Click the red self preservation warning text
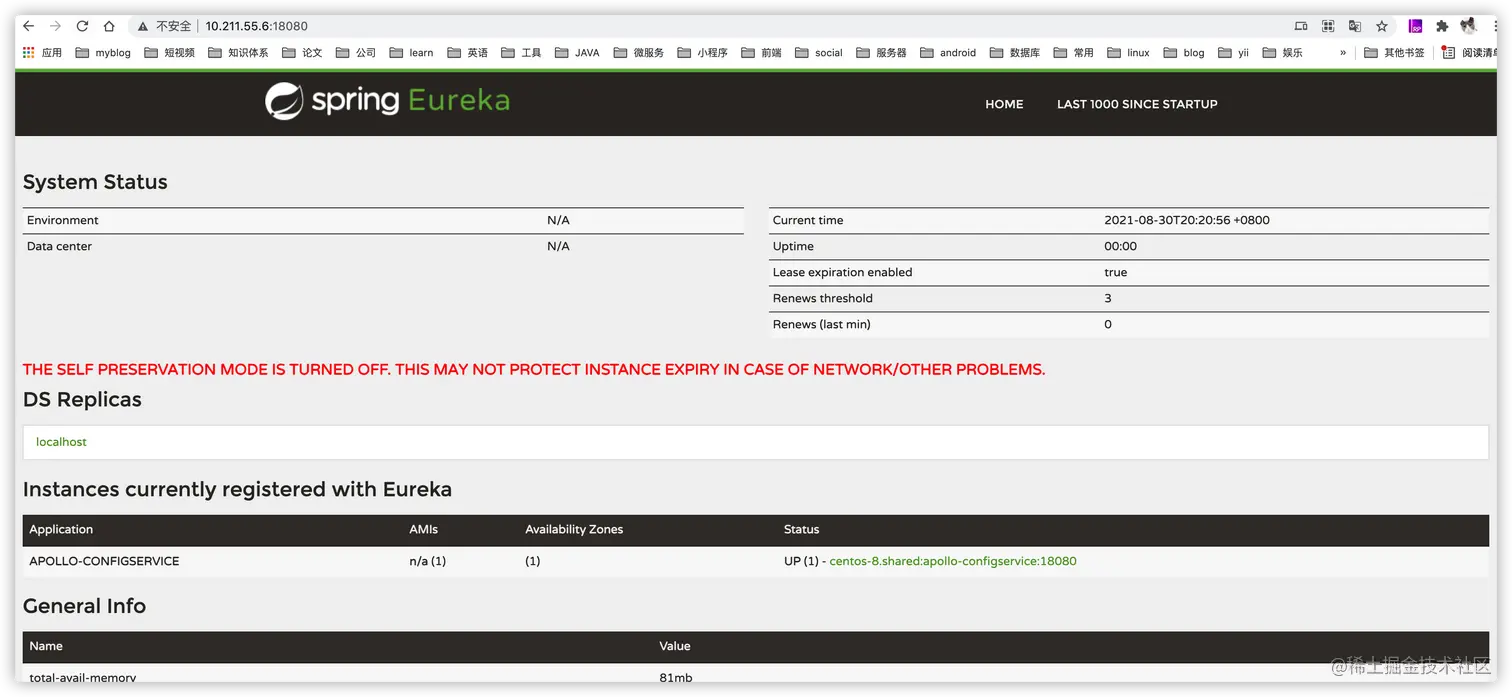 534,369
